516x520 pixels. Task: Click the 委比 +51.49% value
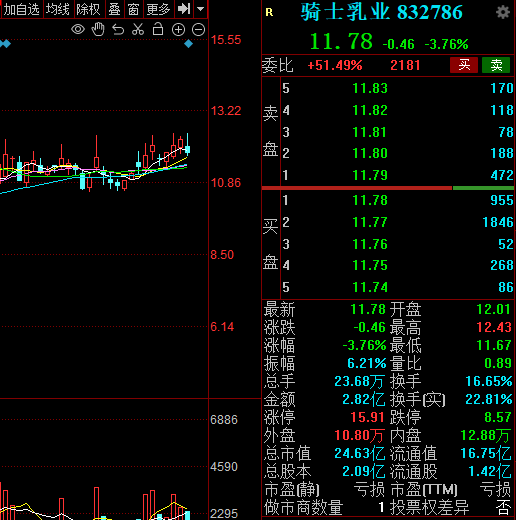[x=335, y=65]
